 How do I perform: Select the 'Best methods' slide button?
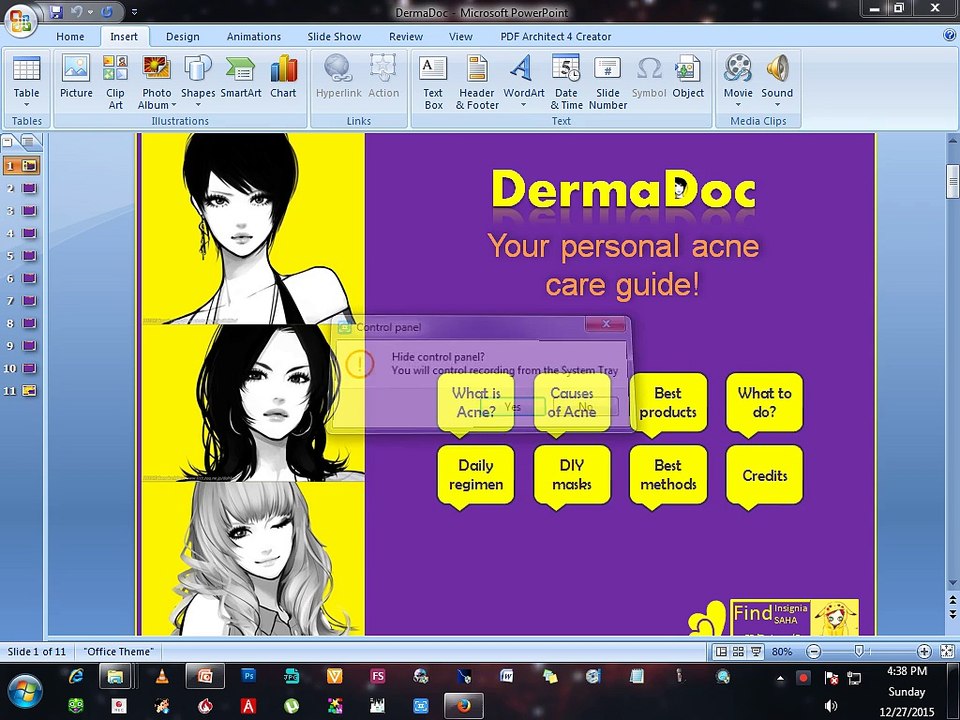(668, 475)
